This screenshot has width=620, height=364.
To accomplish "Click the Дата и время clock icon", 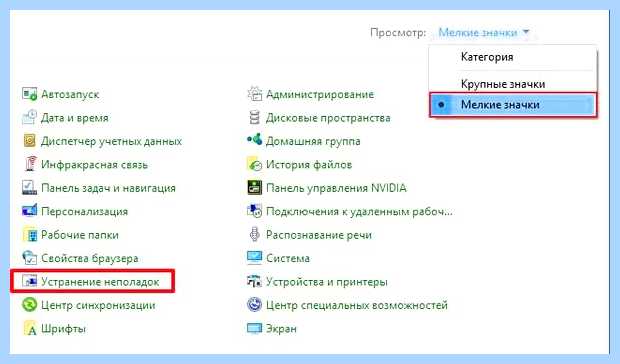I will (x=30, y=117).
